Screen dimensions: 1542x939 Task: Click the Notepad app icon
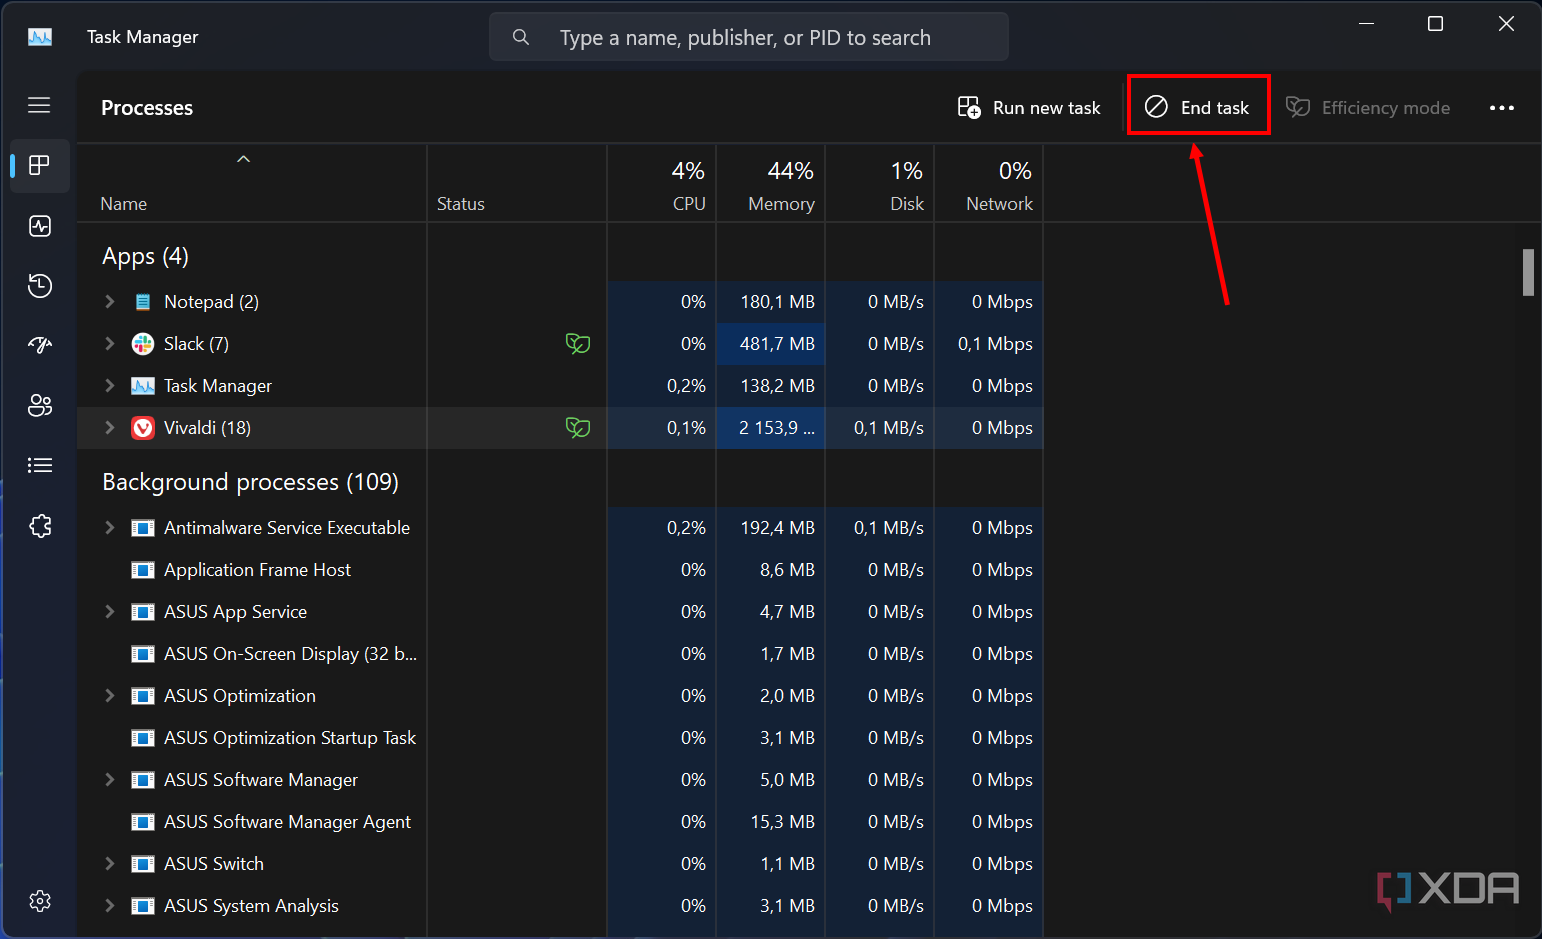click(143, 302)
